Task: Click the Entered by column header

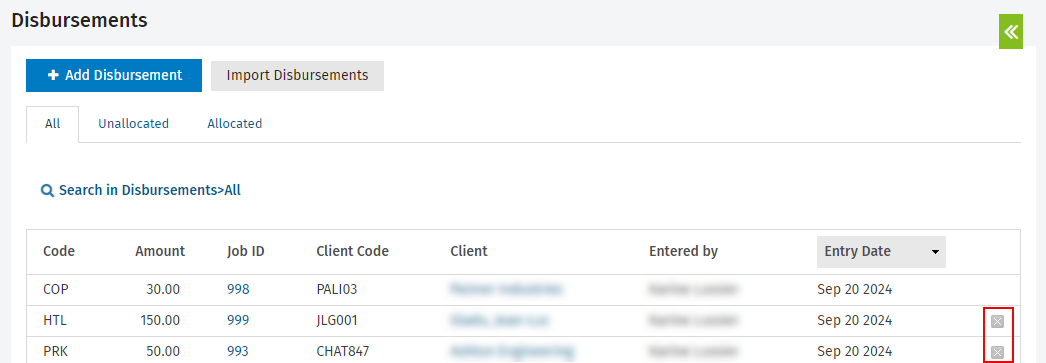Action: 683,252
